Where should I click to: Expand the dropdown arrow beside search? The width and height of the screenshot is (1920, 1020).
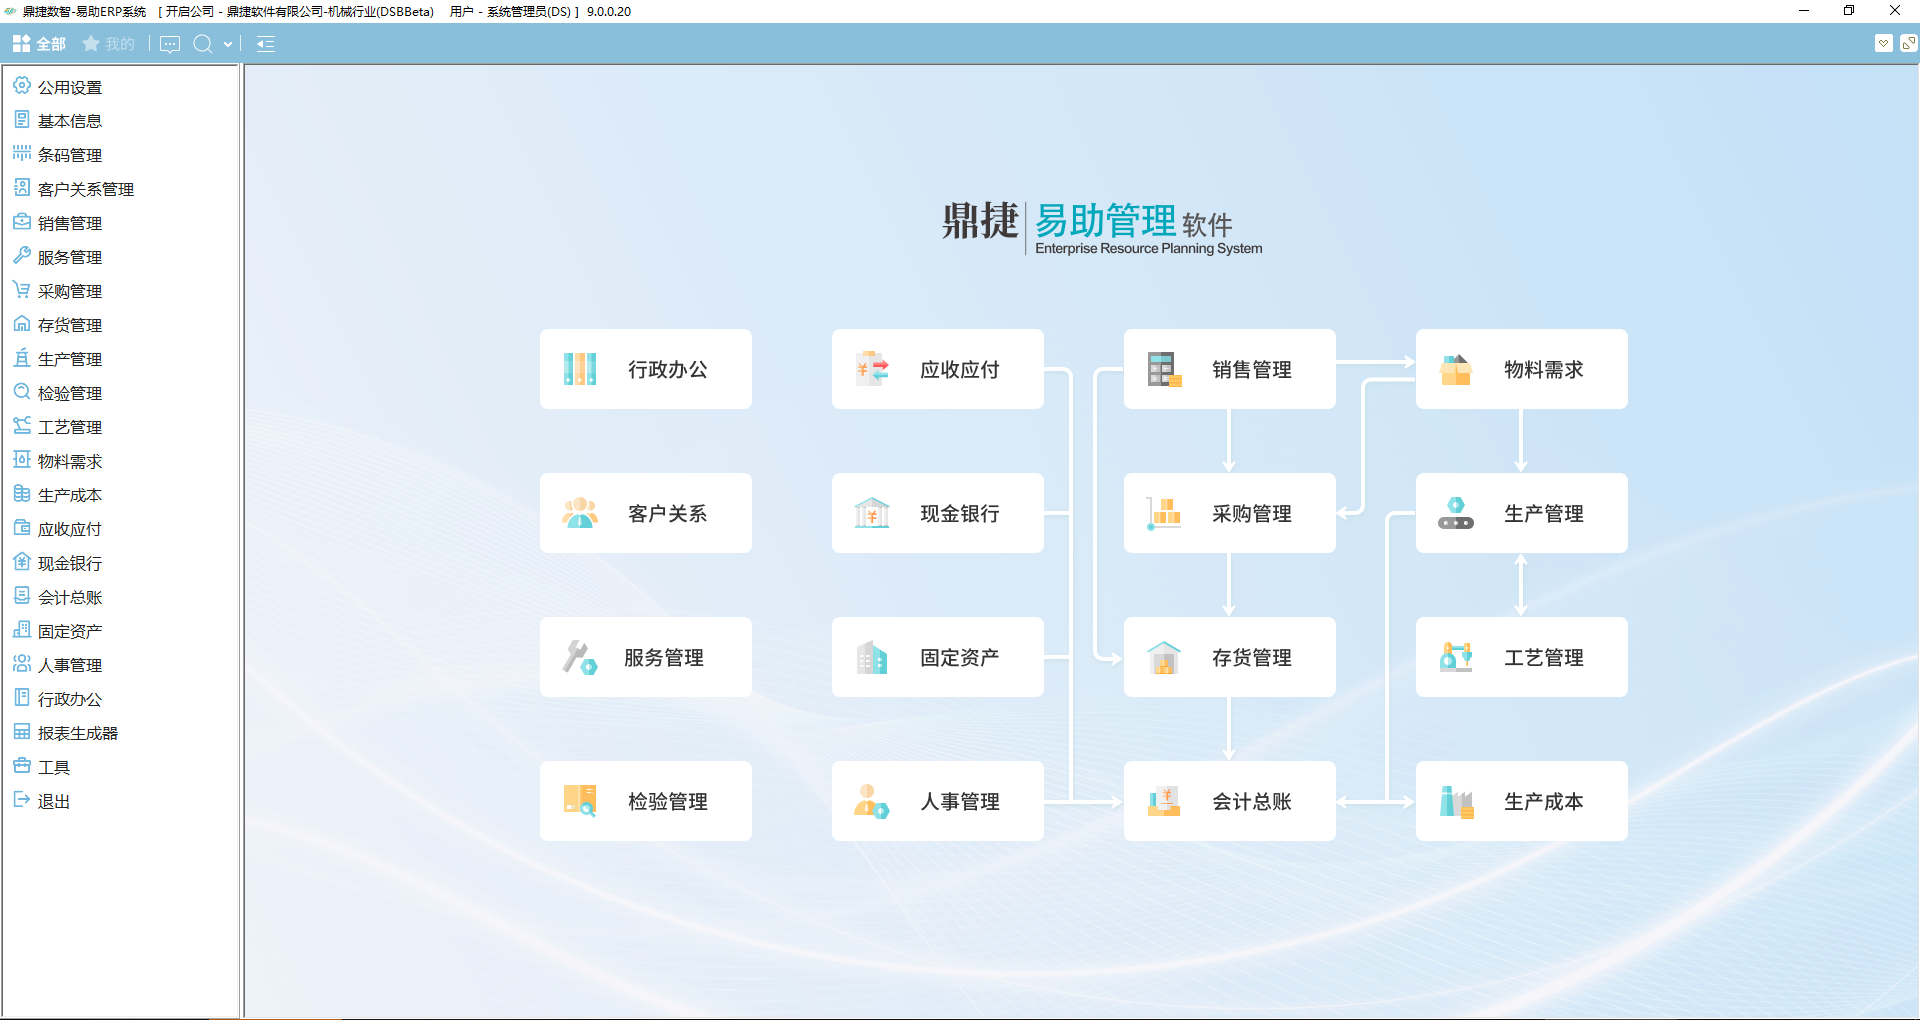click(x=228, y=44)
